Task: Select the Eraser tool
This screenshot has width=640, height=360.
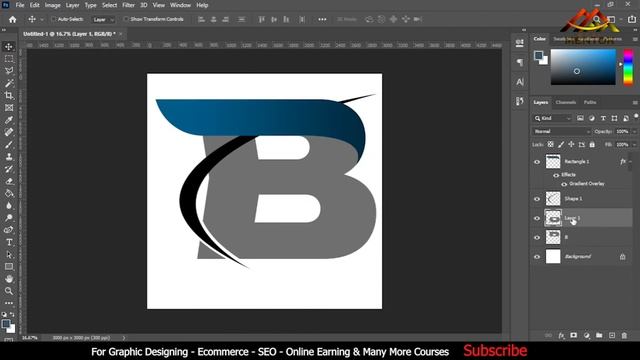Action: tap(9, 181)
